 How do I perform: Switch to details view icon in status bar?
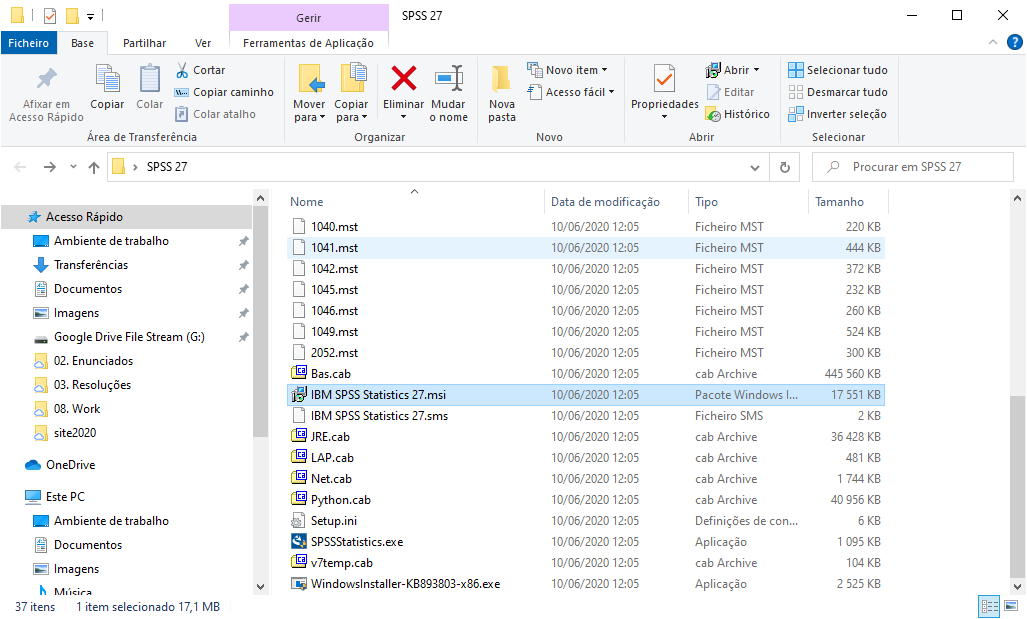(989, 606)
